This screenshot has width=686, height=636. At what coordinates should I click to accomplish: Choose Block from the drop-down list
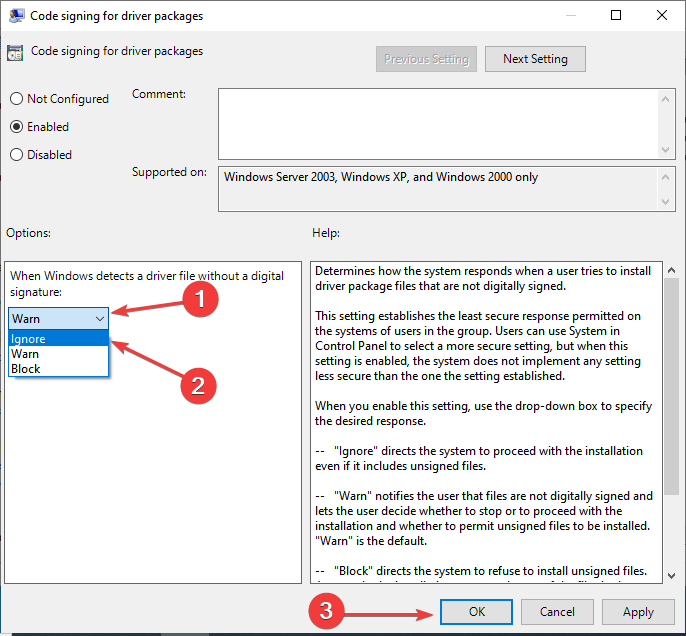[26, 368]
